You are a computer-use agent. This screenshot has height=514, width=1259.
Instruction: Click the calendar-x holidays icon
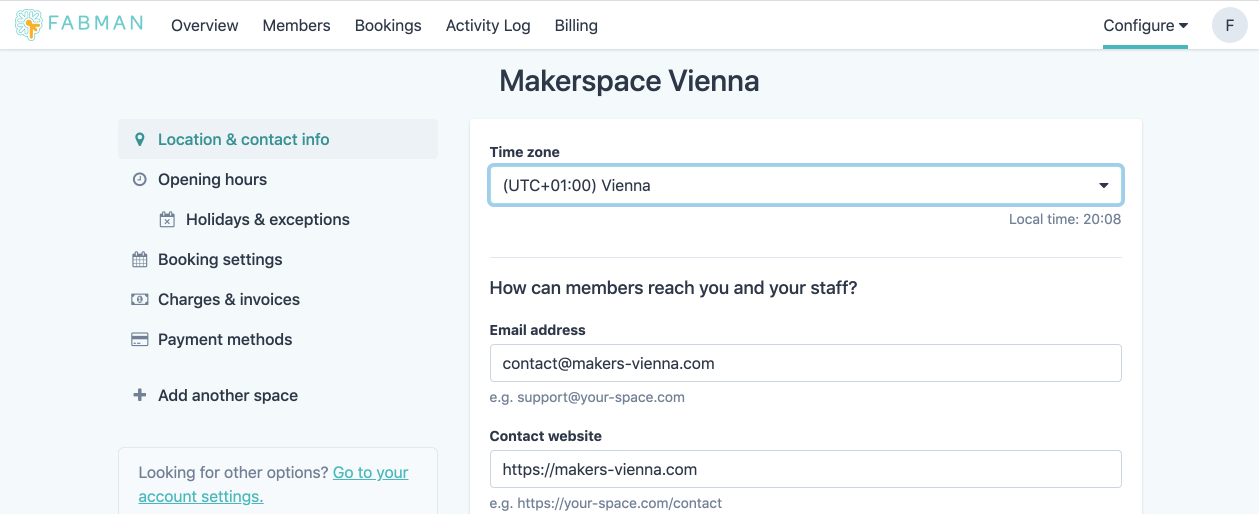(x=167, y=220)
